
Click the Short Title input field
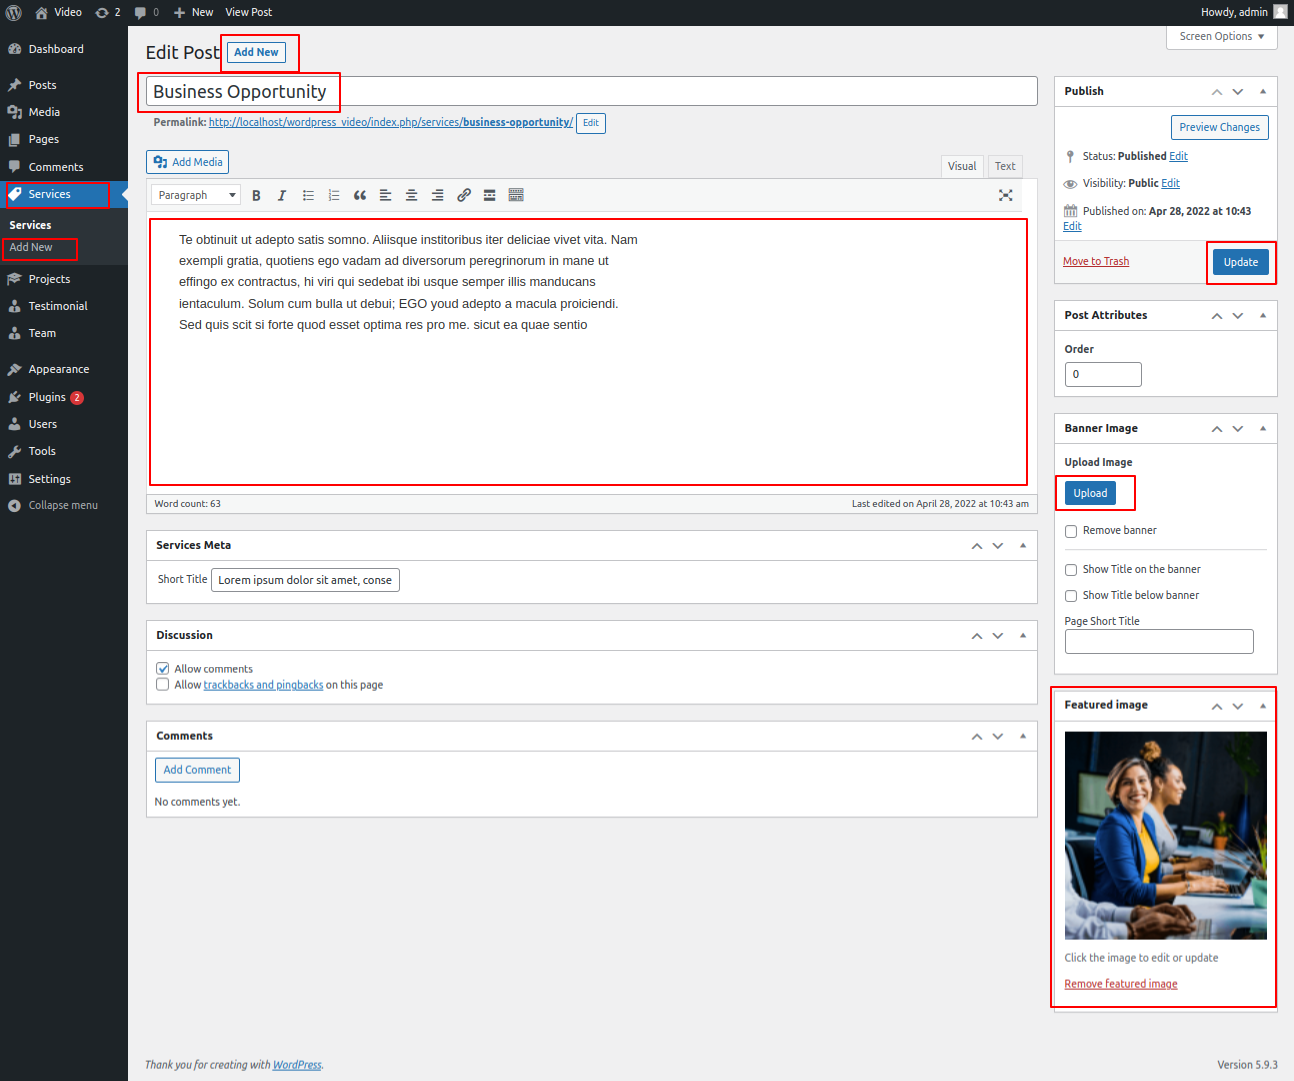click(x=305, y=580)
